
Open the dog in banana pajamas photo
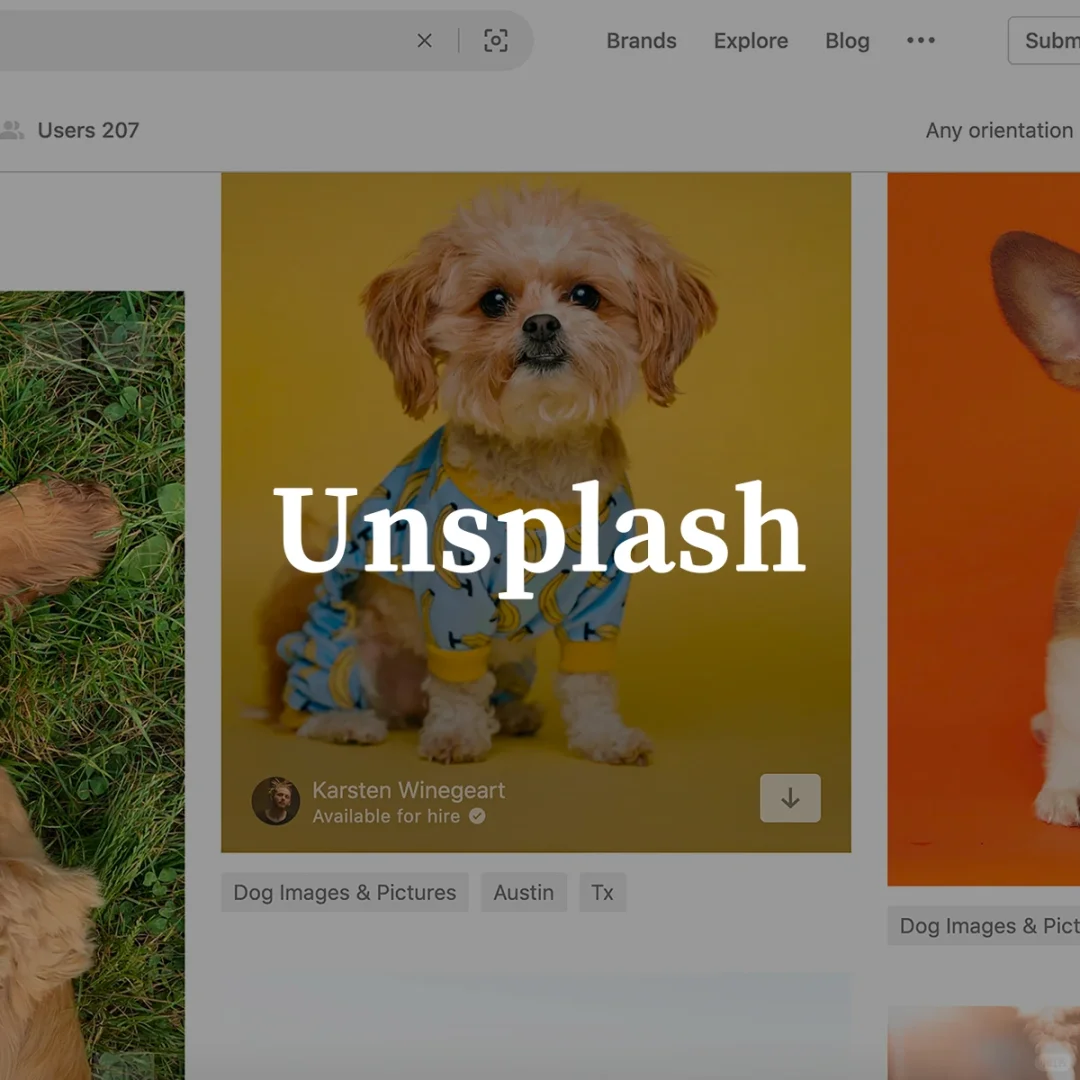pos(536,512)
